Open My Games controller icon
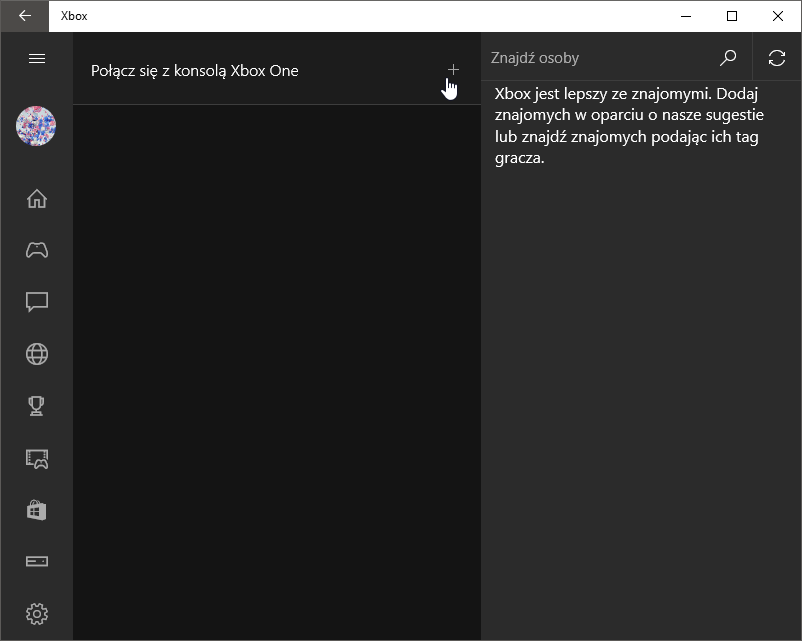 point(37,250)
